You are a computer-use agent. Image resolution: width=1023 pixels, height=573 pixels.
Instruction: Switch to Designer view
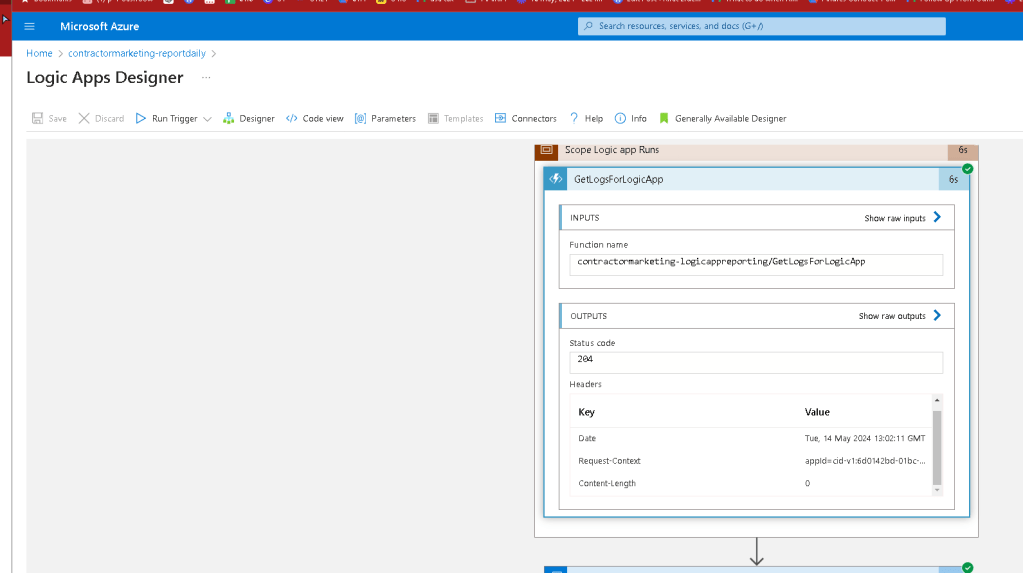(257, 119)
